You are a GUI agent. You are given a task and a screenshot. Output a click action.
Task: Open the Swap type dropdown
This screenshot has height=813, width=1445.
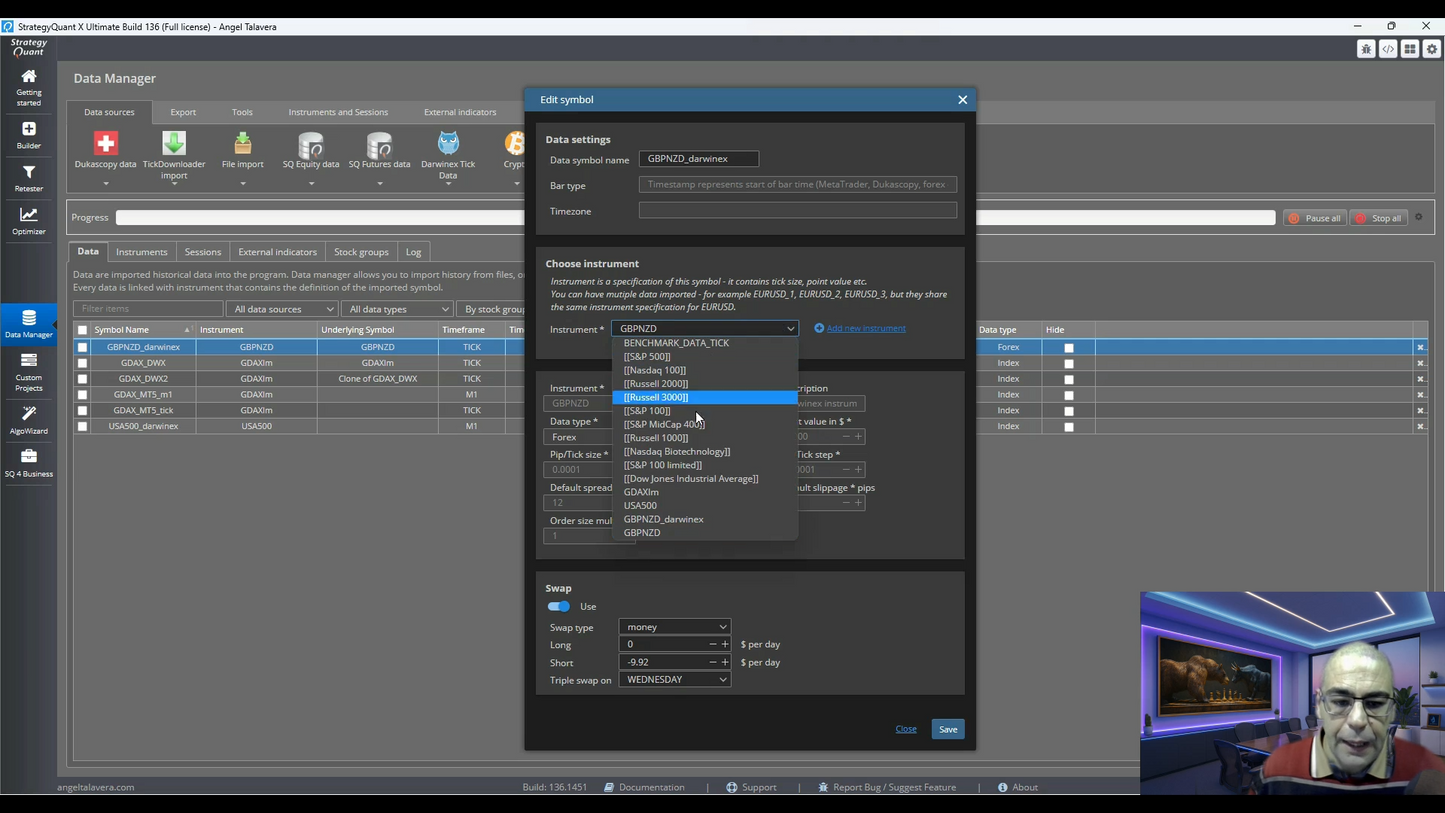point(675,627)
